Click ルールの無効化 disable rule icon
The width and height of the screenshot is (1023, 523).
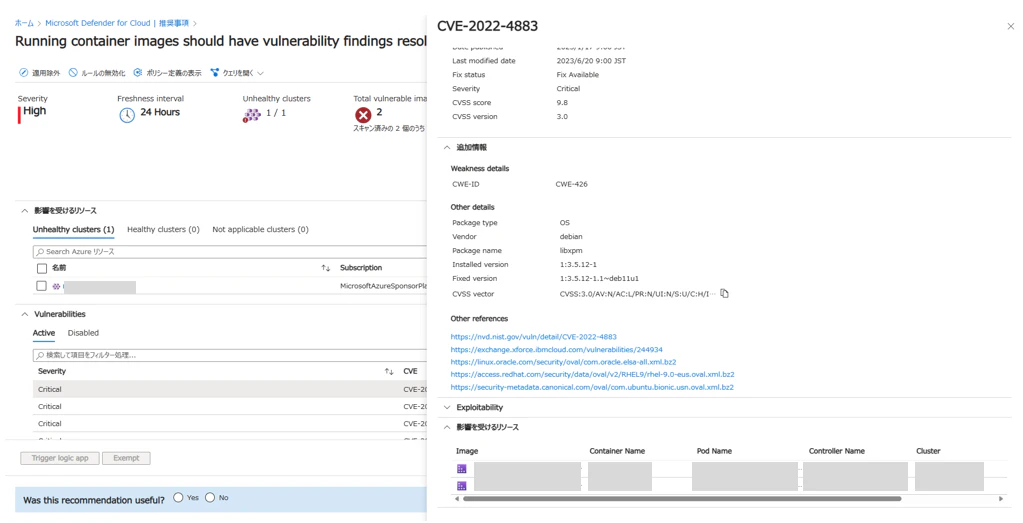(x=73, y=73)
